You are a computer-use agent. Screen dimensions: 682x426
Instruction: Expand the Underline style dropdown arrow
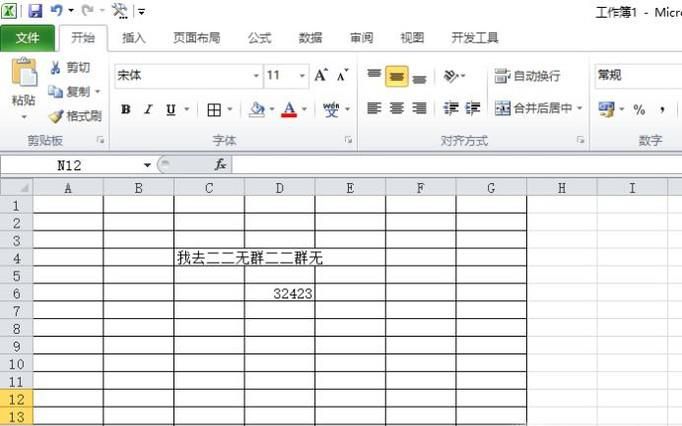[187, 109]
